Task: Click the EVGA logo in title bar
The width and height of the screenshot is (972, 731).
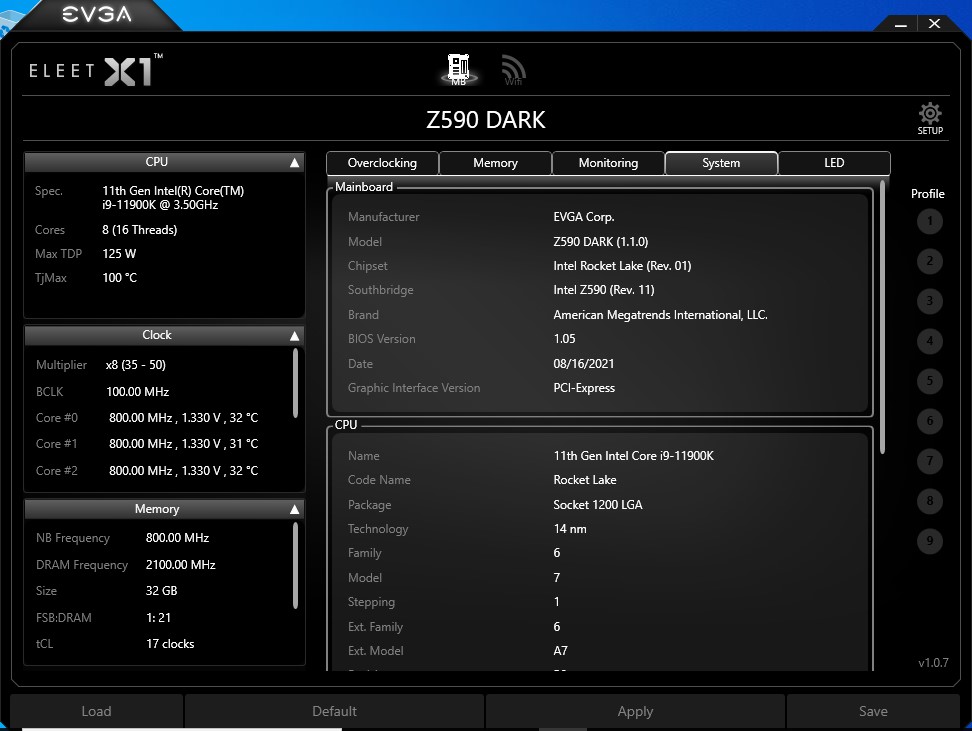Action: [x=97, y=14]
